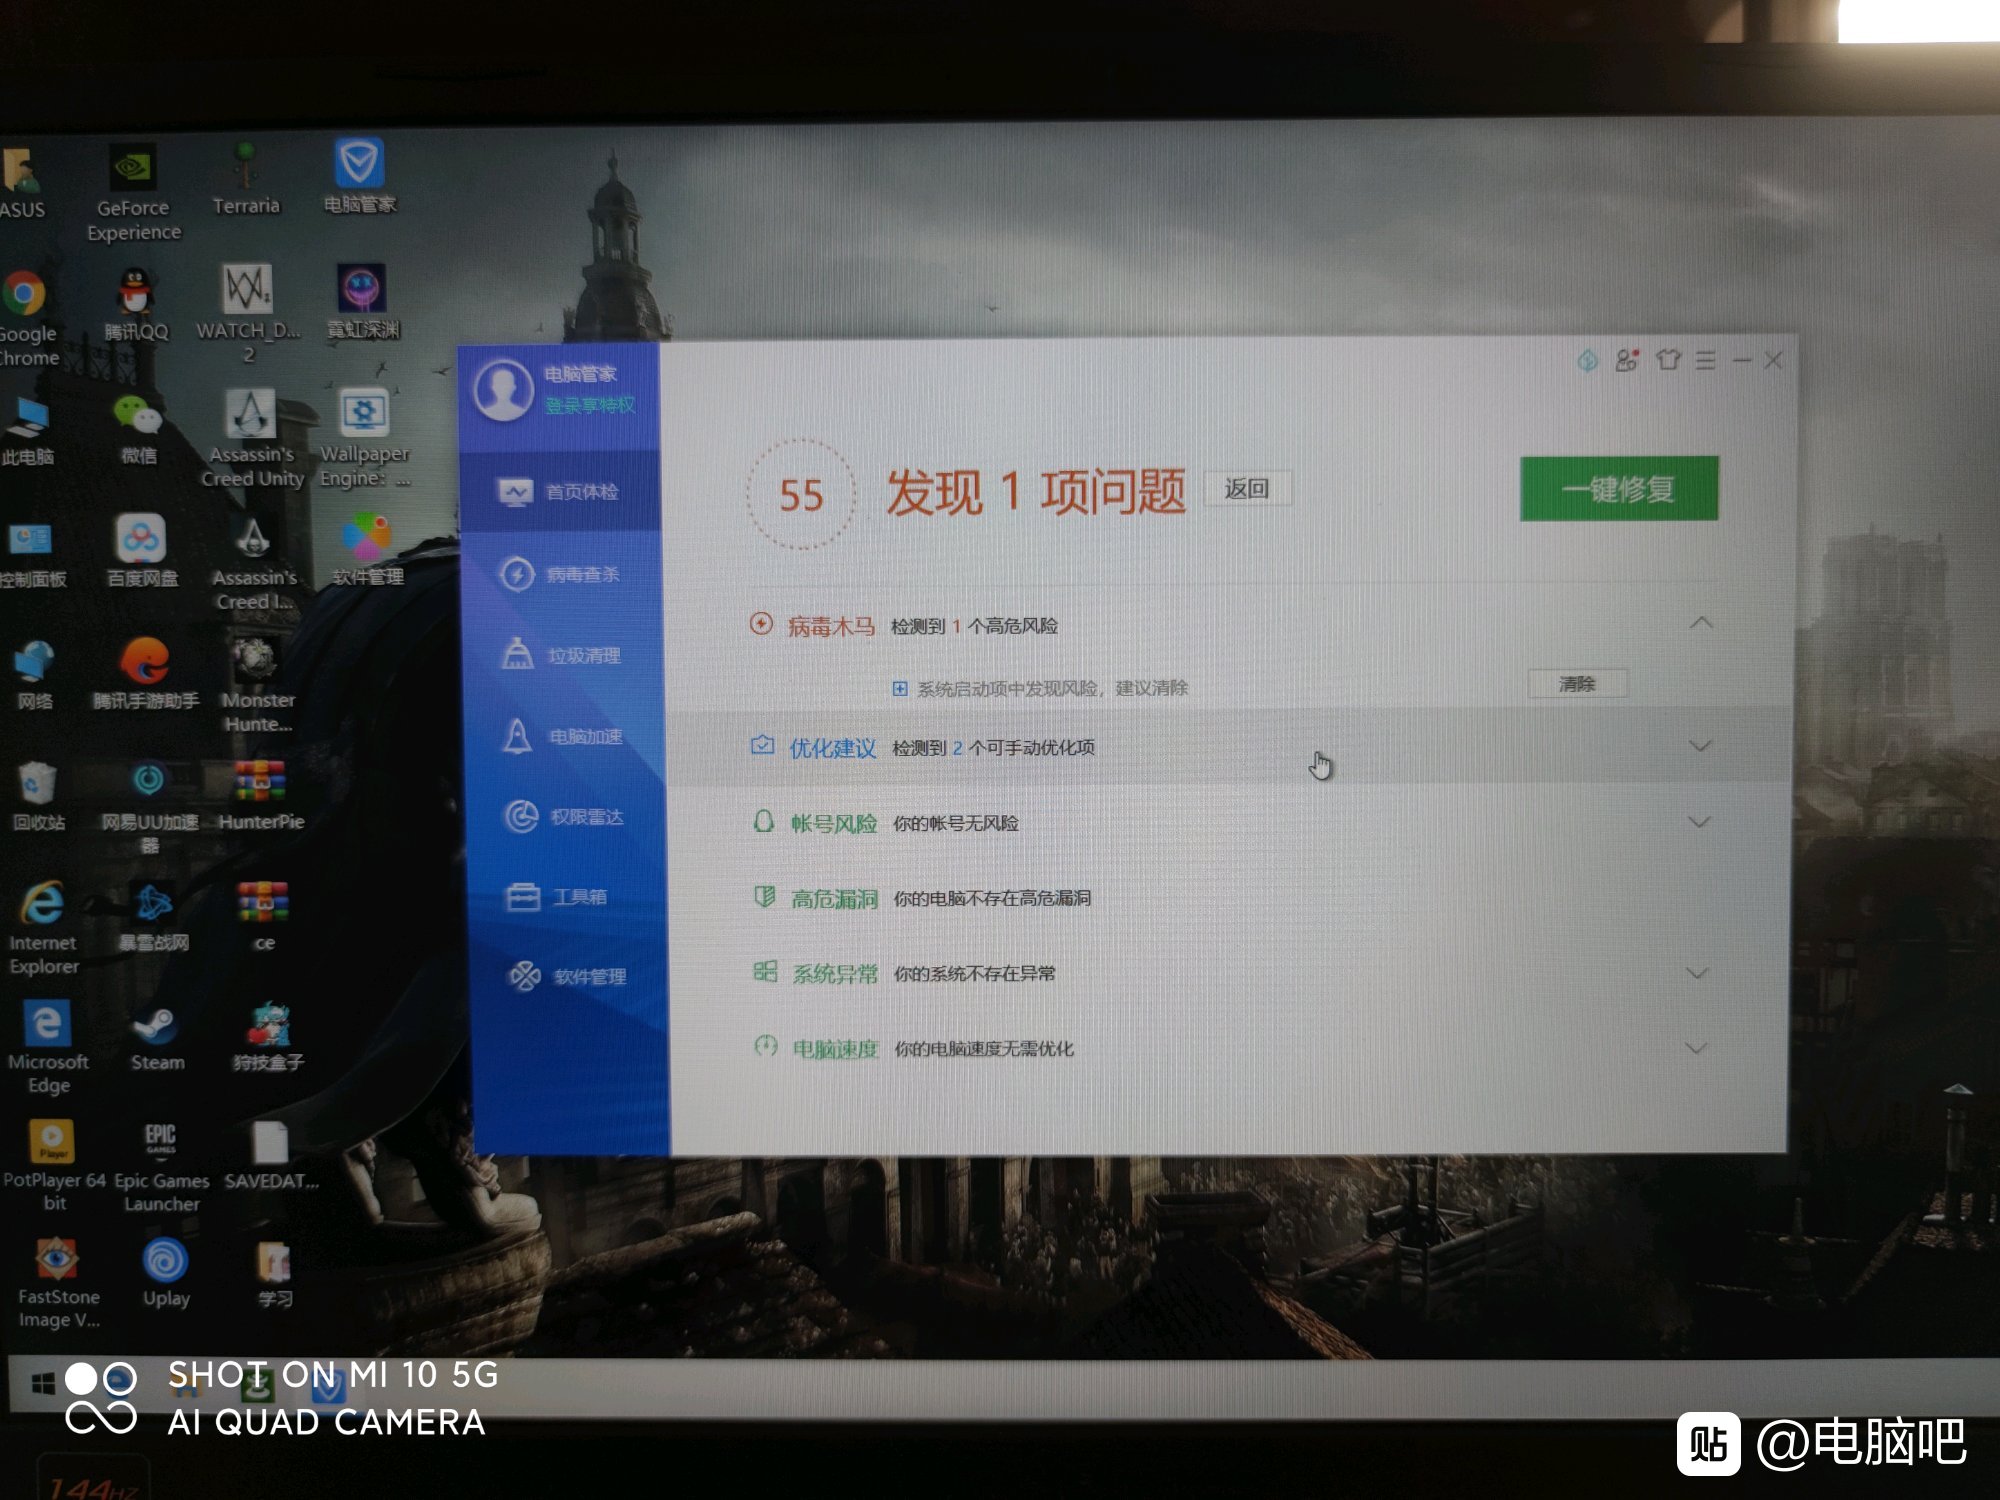Click the 返回 button next to the result title
The height and width of the screenshot is (1500, 2000).
pos(1247,488)
